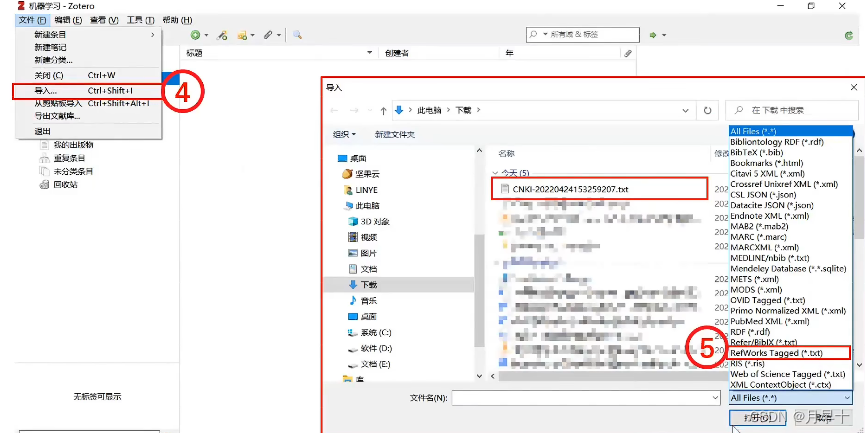
Task: Click the paperclip Add Attachment icon
Action: pos(268,35)
